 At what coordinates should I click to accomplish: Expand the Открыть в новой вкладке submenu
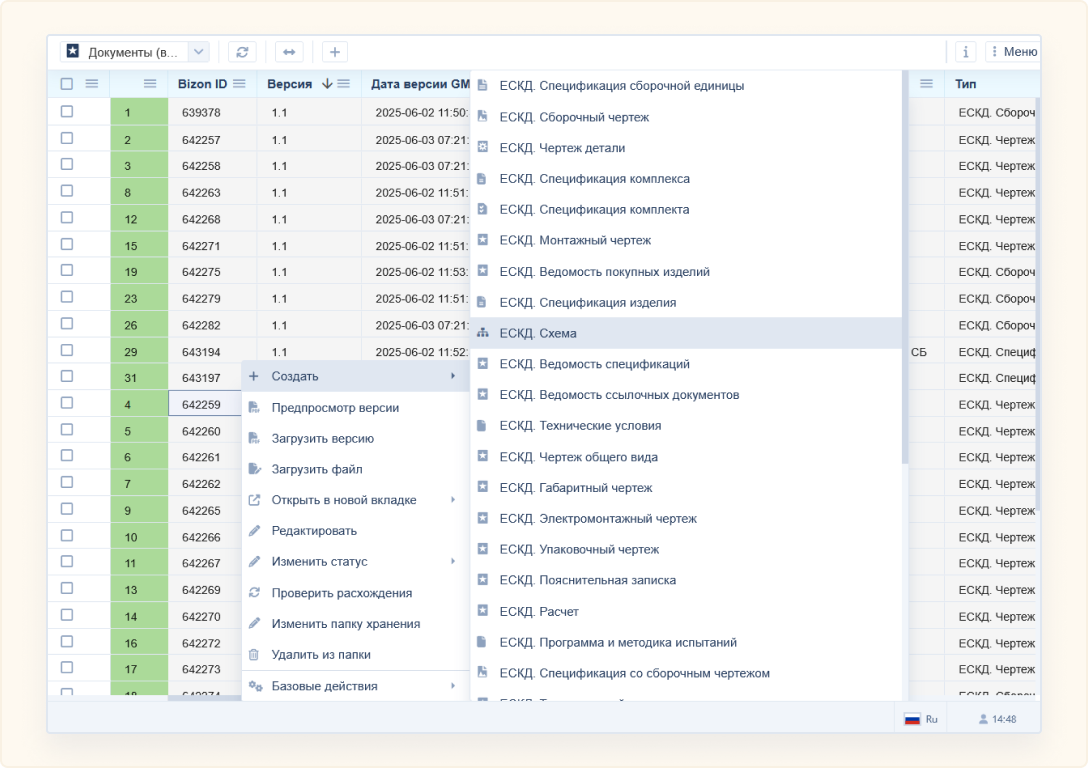(453, 500)
